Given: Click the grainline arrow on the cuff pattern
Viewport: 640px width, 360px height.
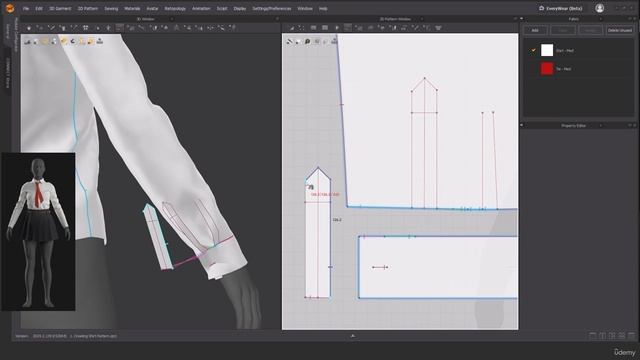Looking at the screenshot, I should click(x=380, y=267).
